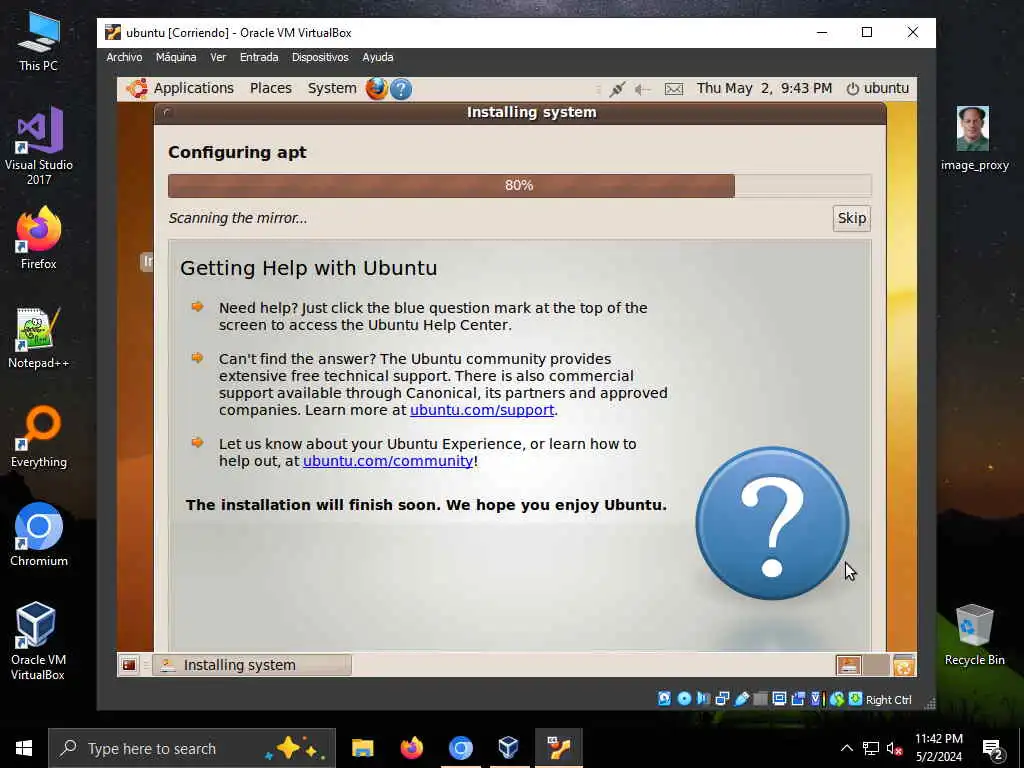Viewport: 1024px width, 768px height.
Task: Click the USB devices icon in VirtualBox status bar
Action: pos(741,699)
